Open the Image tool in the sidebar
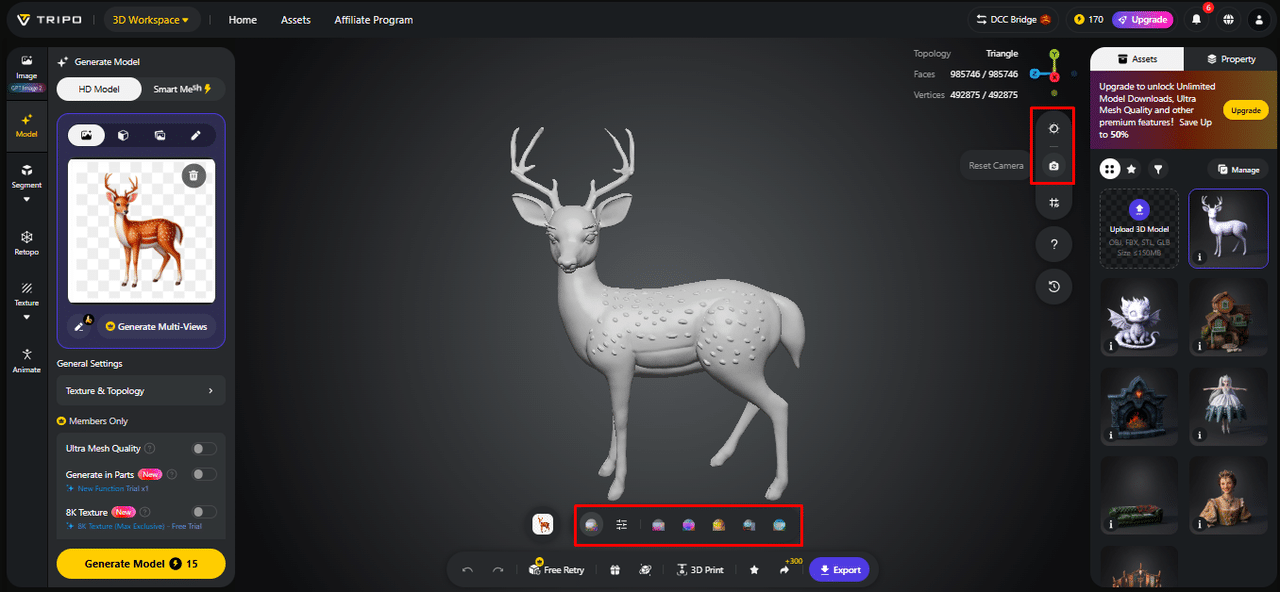The width and height of the screenshot is (1280, 592). tap(26, 68)
